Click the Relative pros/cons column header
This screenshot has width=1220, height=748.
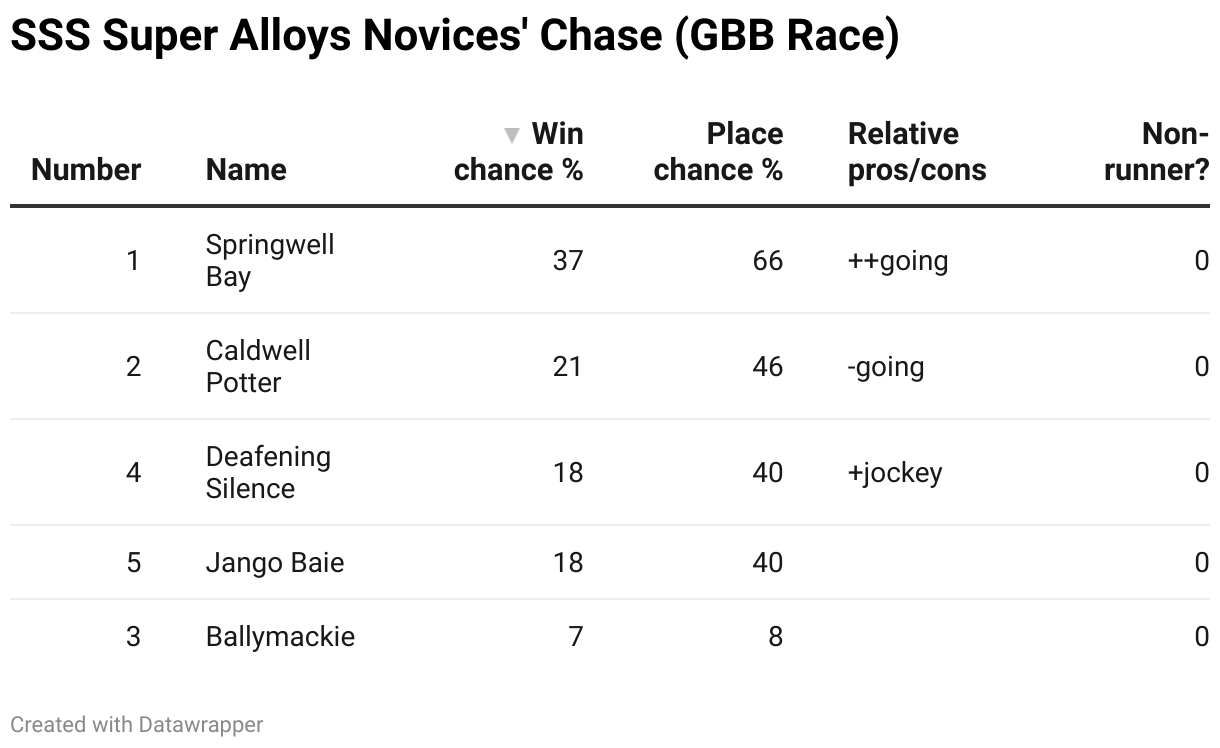pyautogui.click(x=917, y=152)
